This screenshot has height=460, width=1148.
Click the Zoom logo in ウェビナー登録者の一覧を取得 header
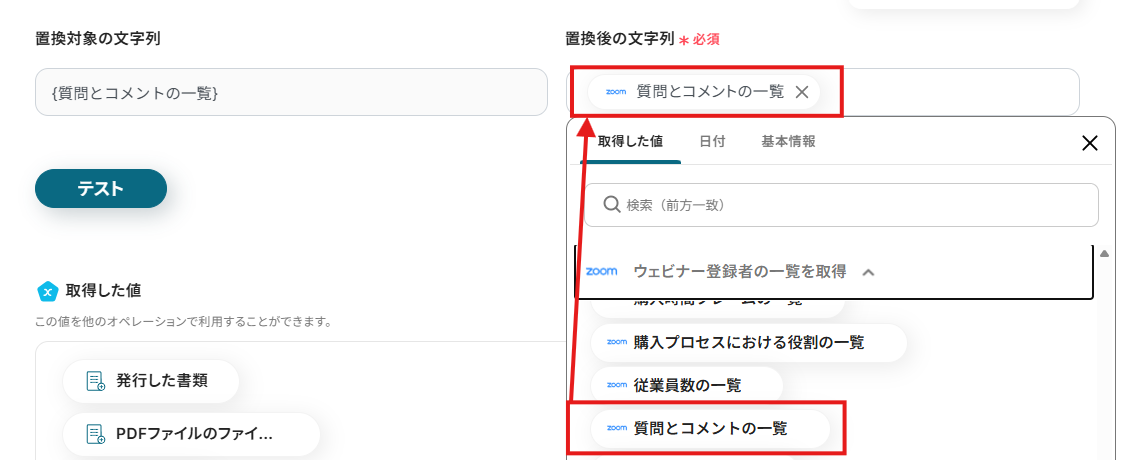coord(602,271)
